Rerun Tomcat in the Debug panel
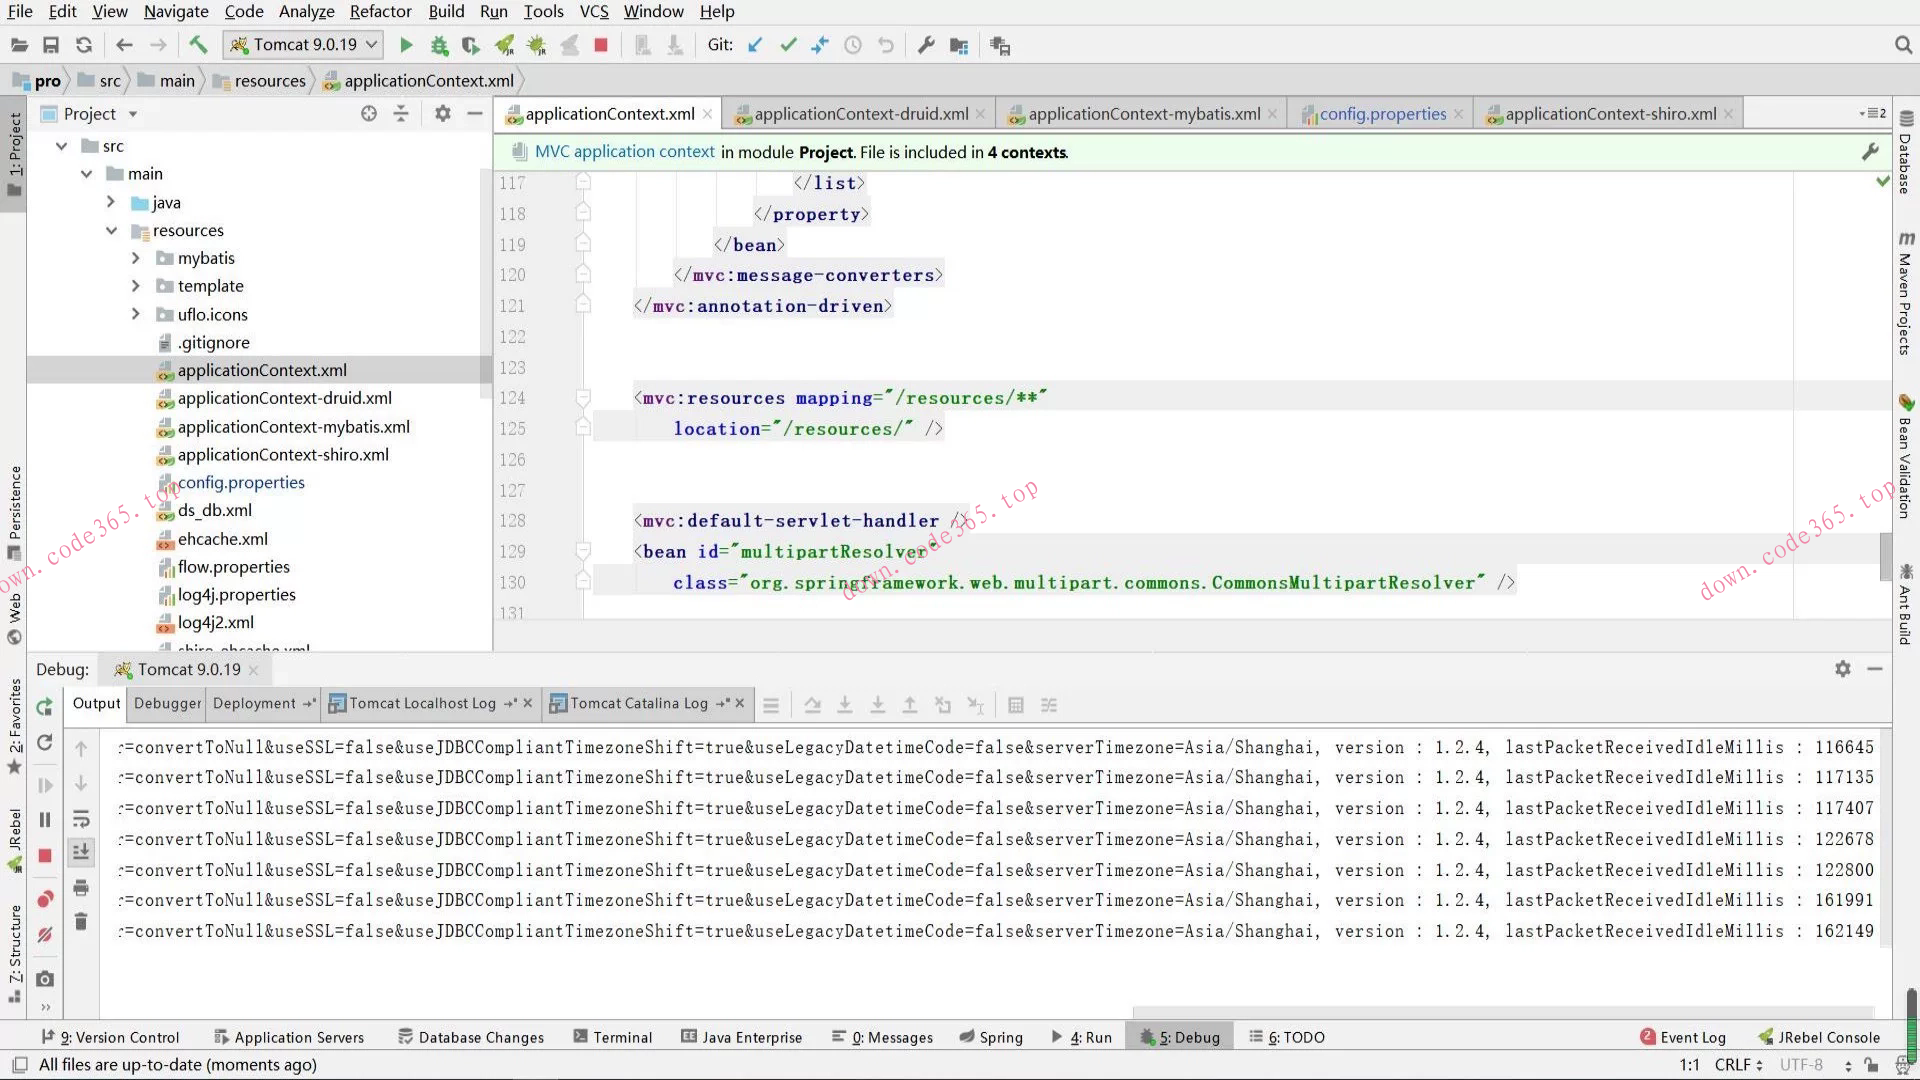 coord(45,707)
